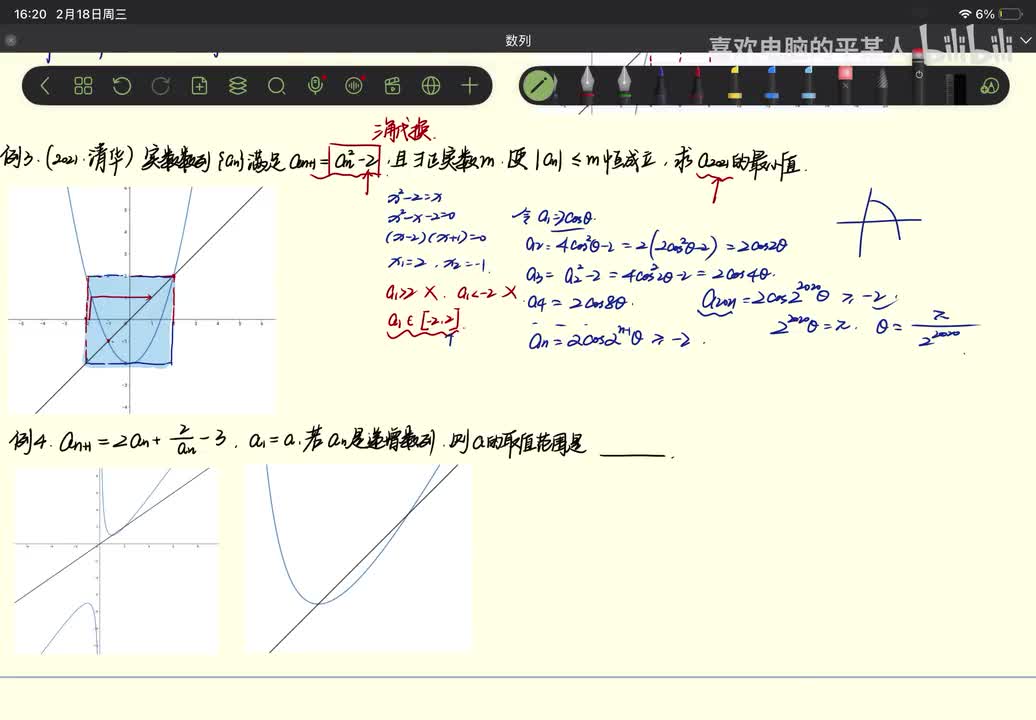
Task: Close the document with the X button
Action: (x=10, y=40)
